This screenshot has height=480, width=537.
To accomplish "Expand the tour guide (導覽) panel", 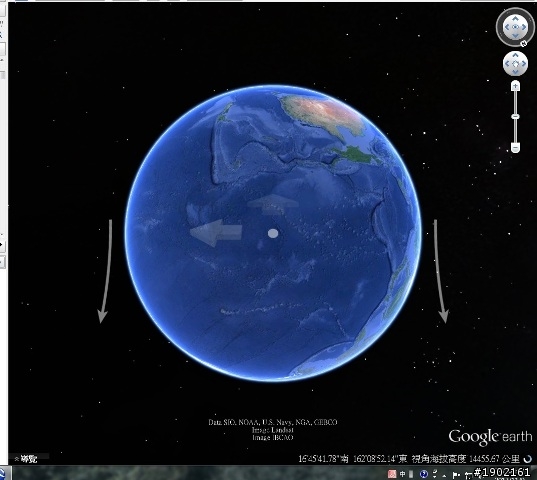I will pyautogui.click(x=26, y=459).
